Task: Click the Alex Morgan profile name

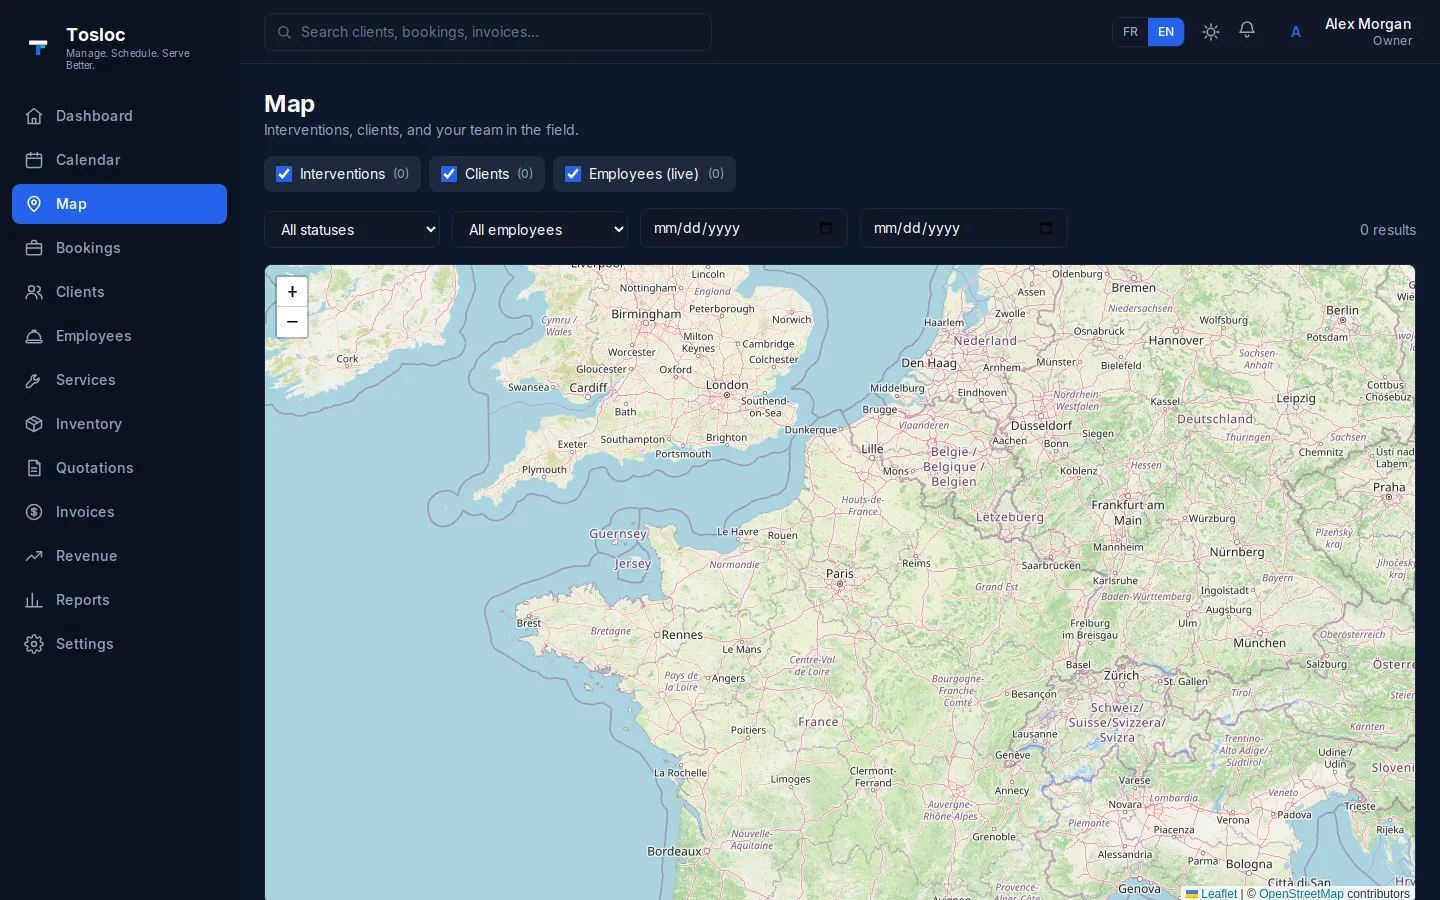Action: (1368, 24)
